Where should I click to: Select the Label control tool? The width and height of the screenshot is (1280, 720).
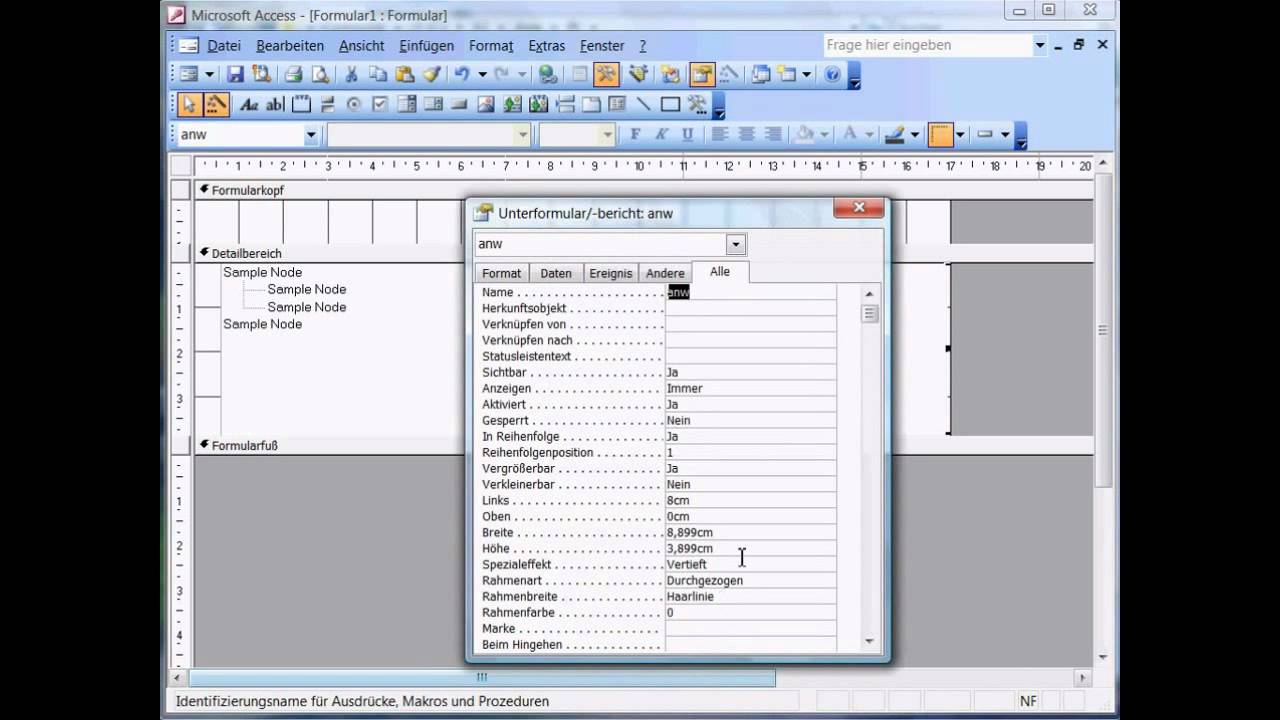click(249, 104)
